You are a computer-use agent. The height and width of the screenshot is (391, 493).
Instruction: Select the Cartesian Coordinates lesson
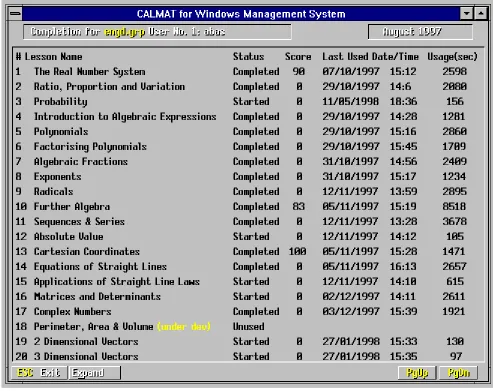click(x=87, y=252)
